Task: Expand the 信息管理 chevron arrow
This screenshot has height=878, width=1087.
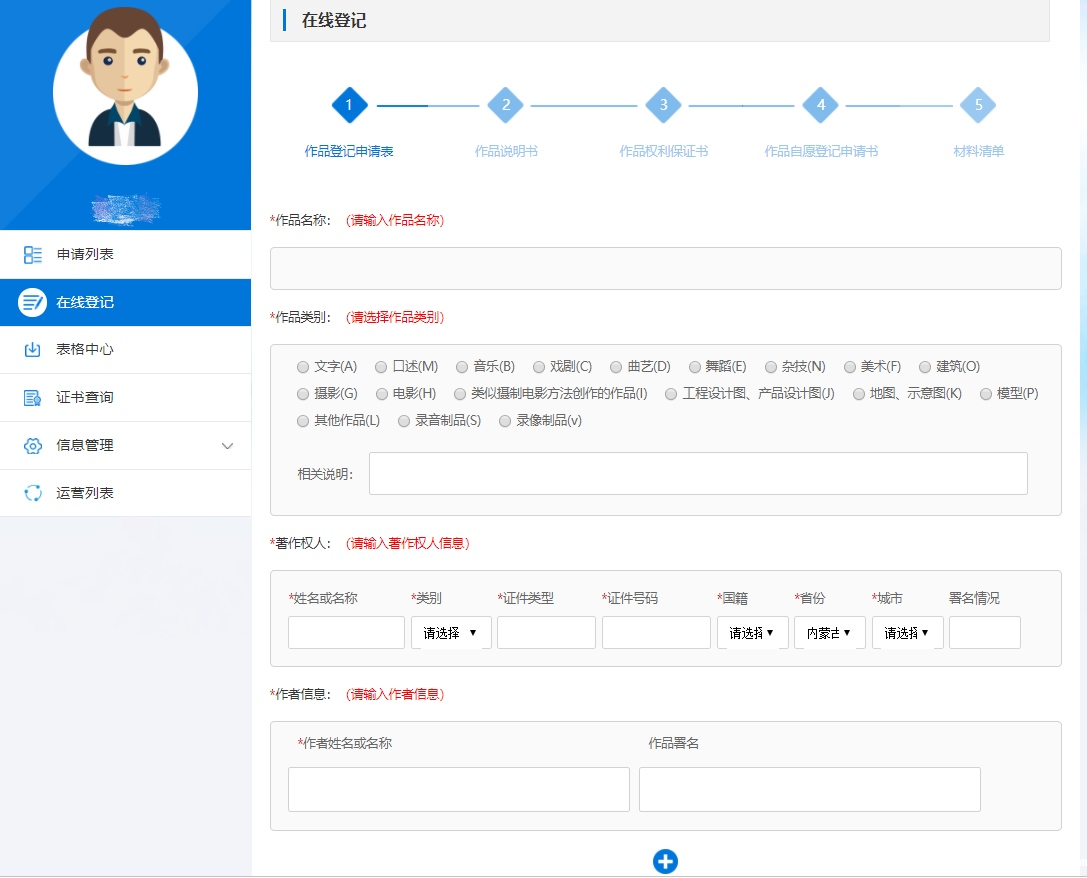Action: coord(227,446)
